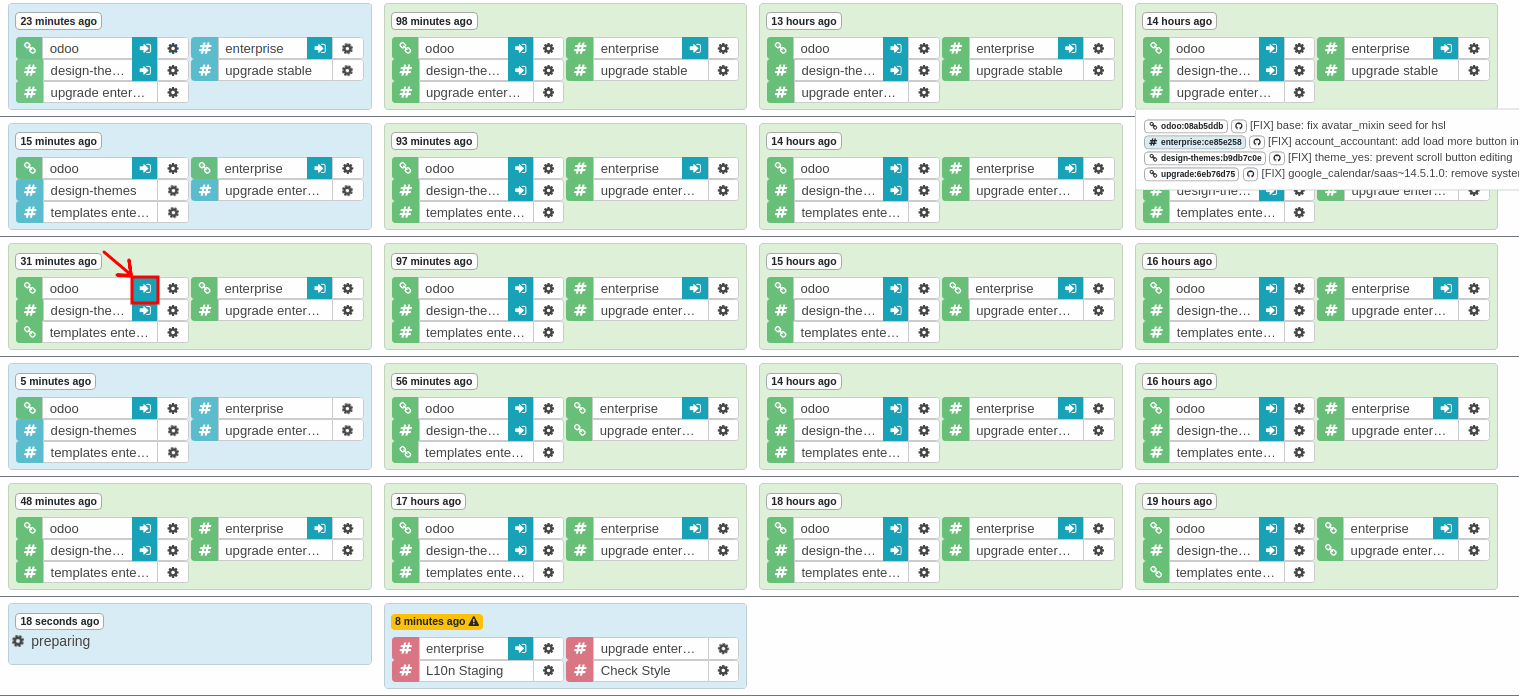This screenshot has height=697, width=1520.
Task: Open gear menu for enterprise in 23 minutes ago batch
Action: click(347, 49)
